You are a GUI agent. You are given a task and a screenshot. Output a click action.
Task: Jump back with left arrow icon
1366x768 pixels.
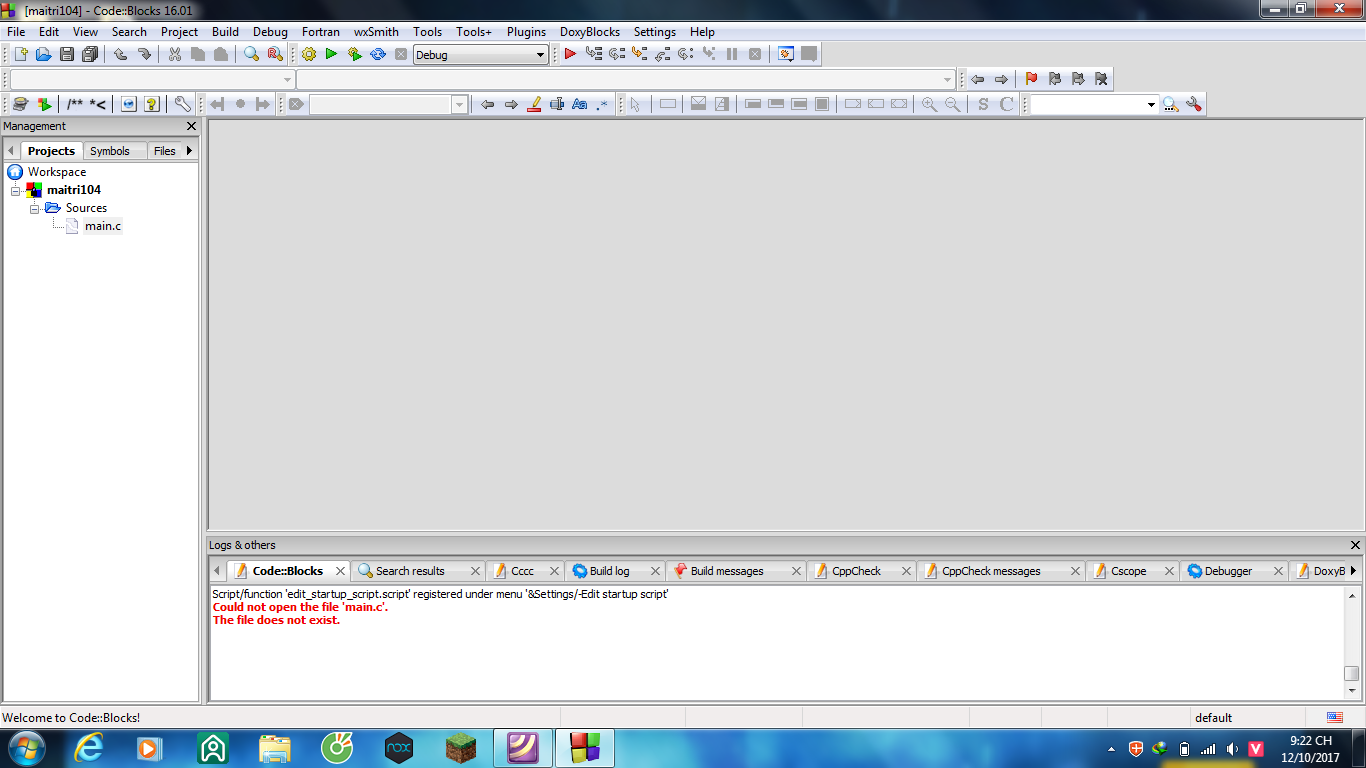[977, 79]
